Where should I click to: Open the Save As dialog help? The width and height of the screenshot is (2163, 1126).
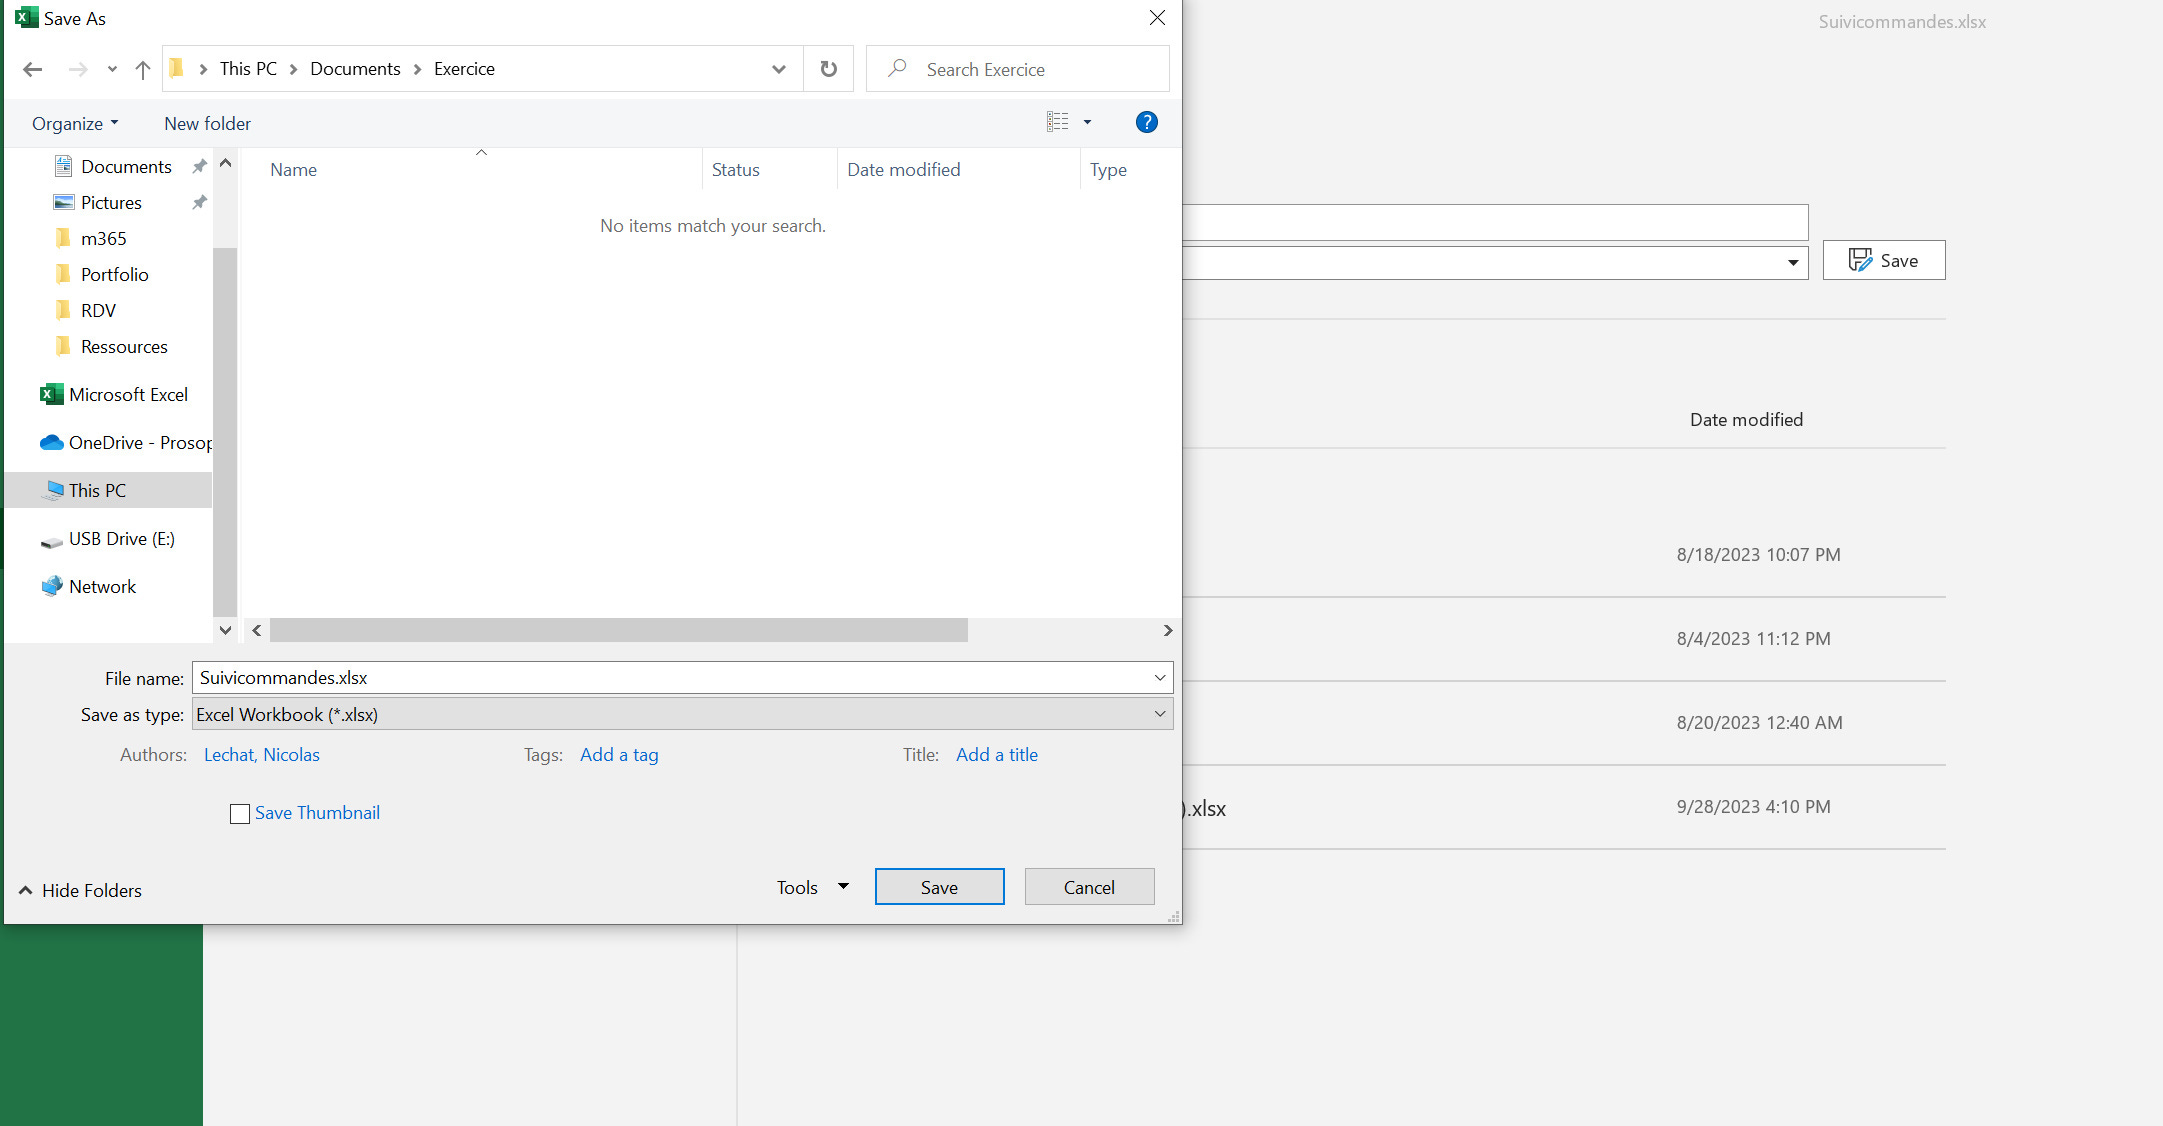point(1146,121)
